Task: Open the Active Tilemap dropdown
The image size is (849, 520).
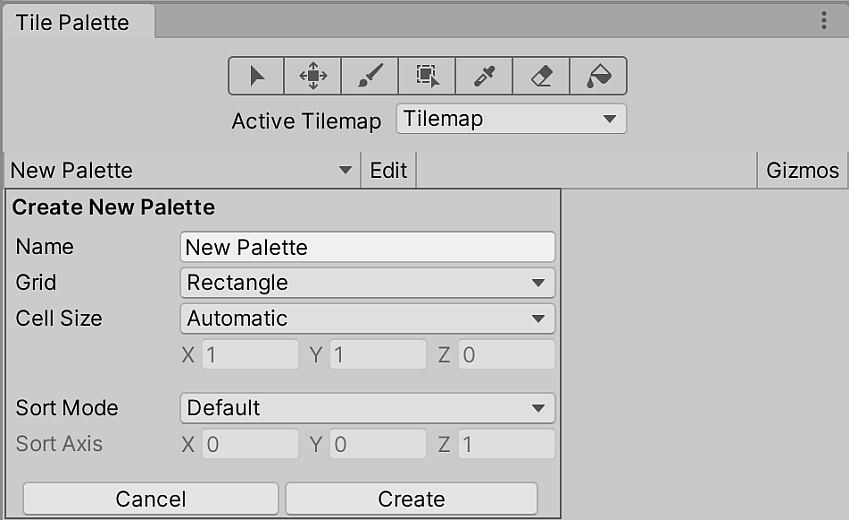Action: (511, 119)
